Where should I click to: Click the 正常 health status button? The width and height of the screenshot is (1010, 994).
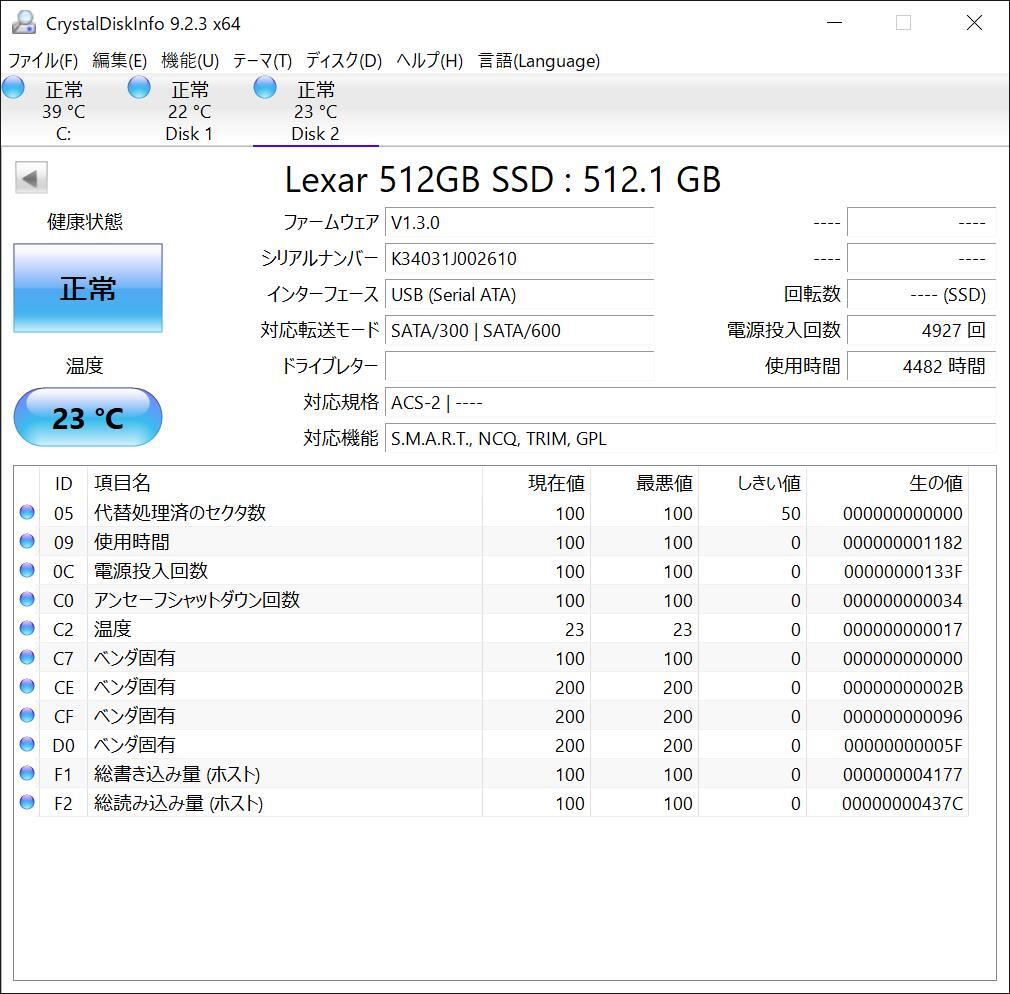click(88, 288)
